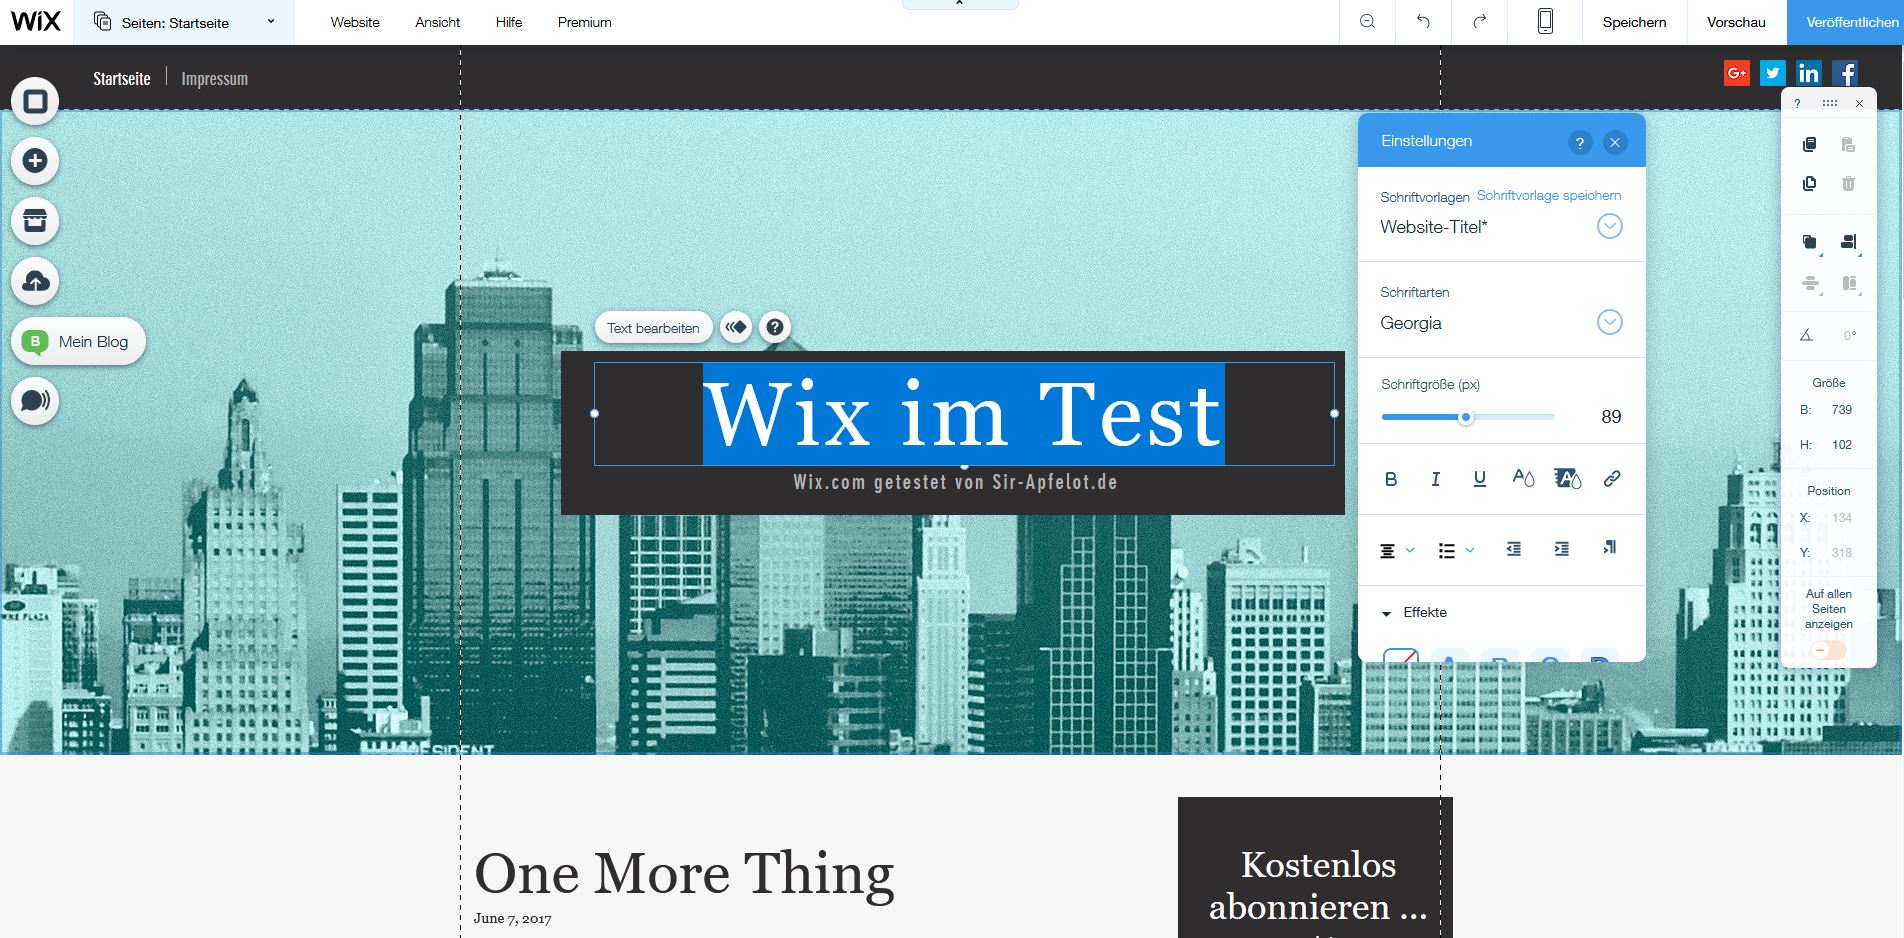Click the Twitter social icon
1904x938 pixels.
1773,73
